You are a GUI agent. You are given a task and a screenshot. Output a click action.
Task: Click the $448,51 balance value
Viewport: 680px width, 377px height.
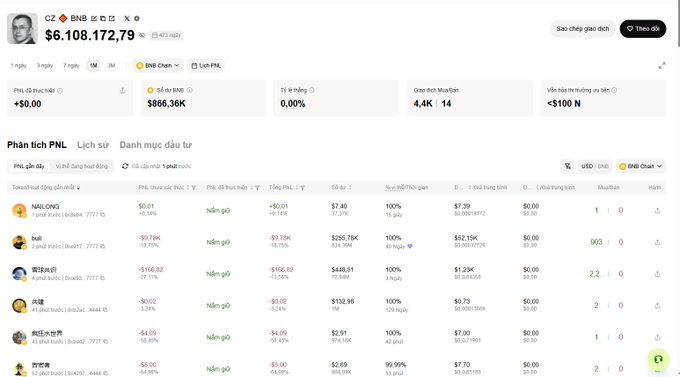(x=343, y=269)
